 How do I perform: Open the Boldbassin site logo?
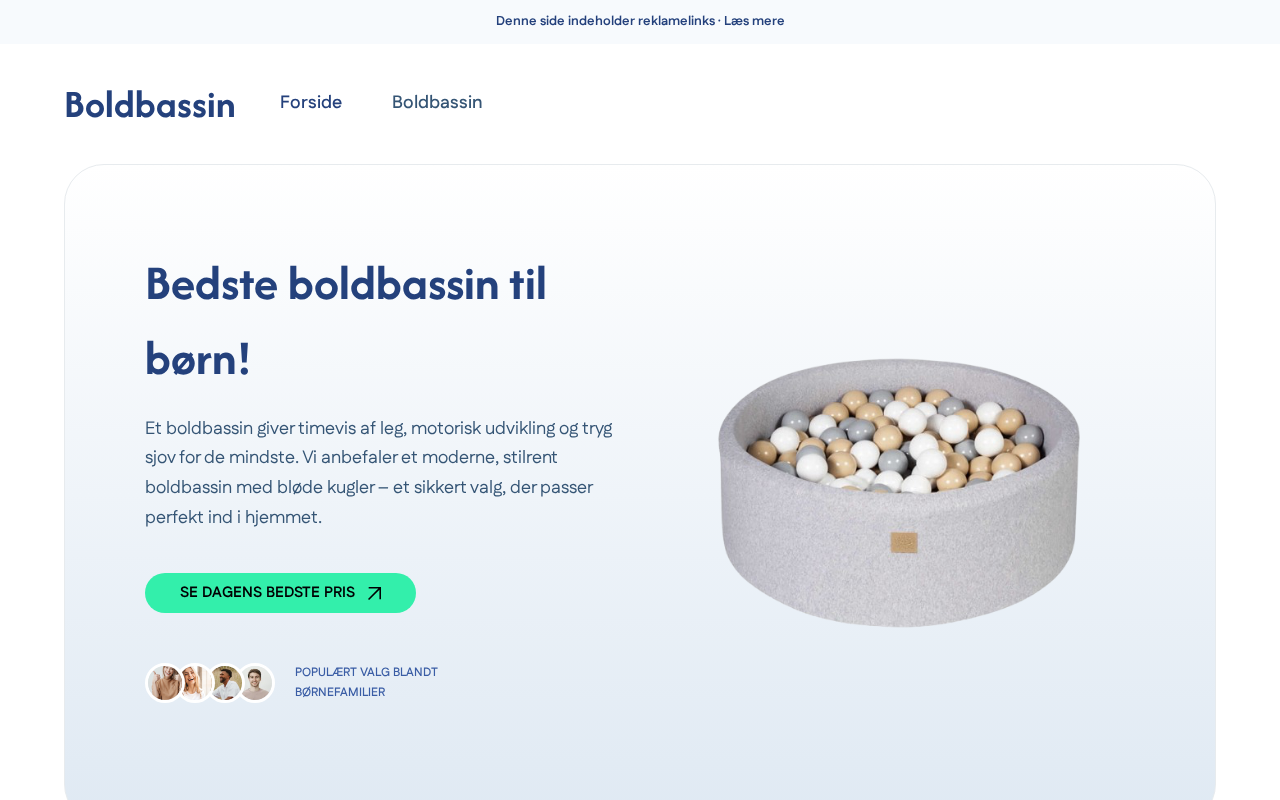click(150, 105)
